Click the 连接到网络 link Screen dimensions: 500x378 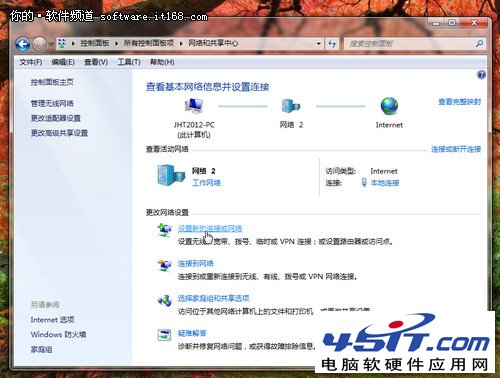pos(196,264)
